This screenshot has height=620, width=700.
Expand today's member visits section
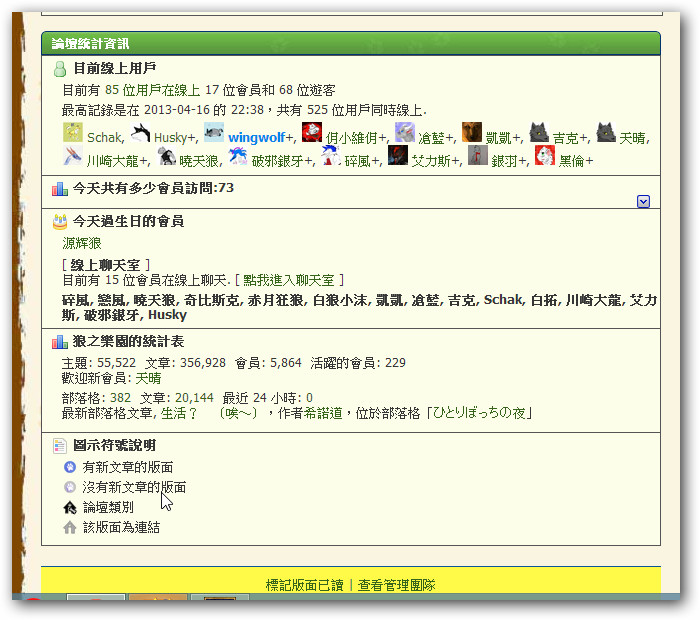tap(643, 201)
